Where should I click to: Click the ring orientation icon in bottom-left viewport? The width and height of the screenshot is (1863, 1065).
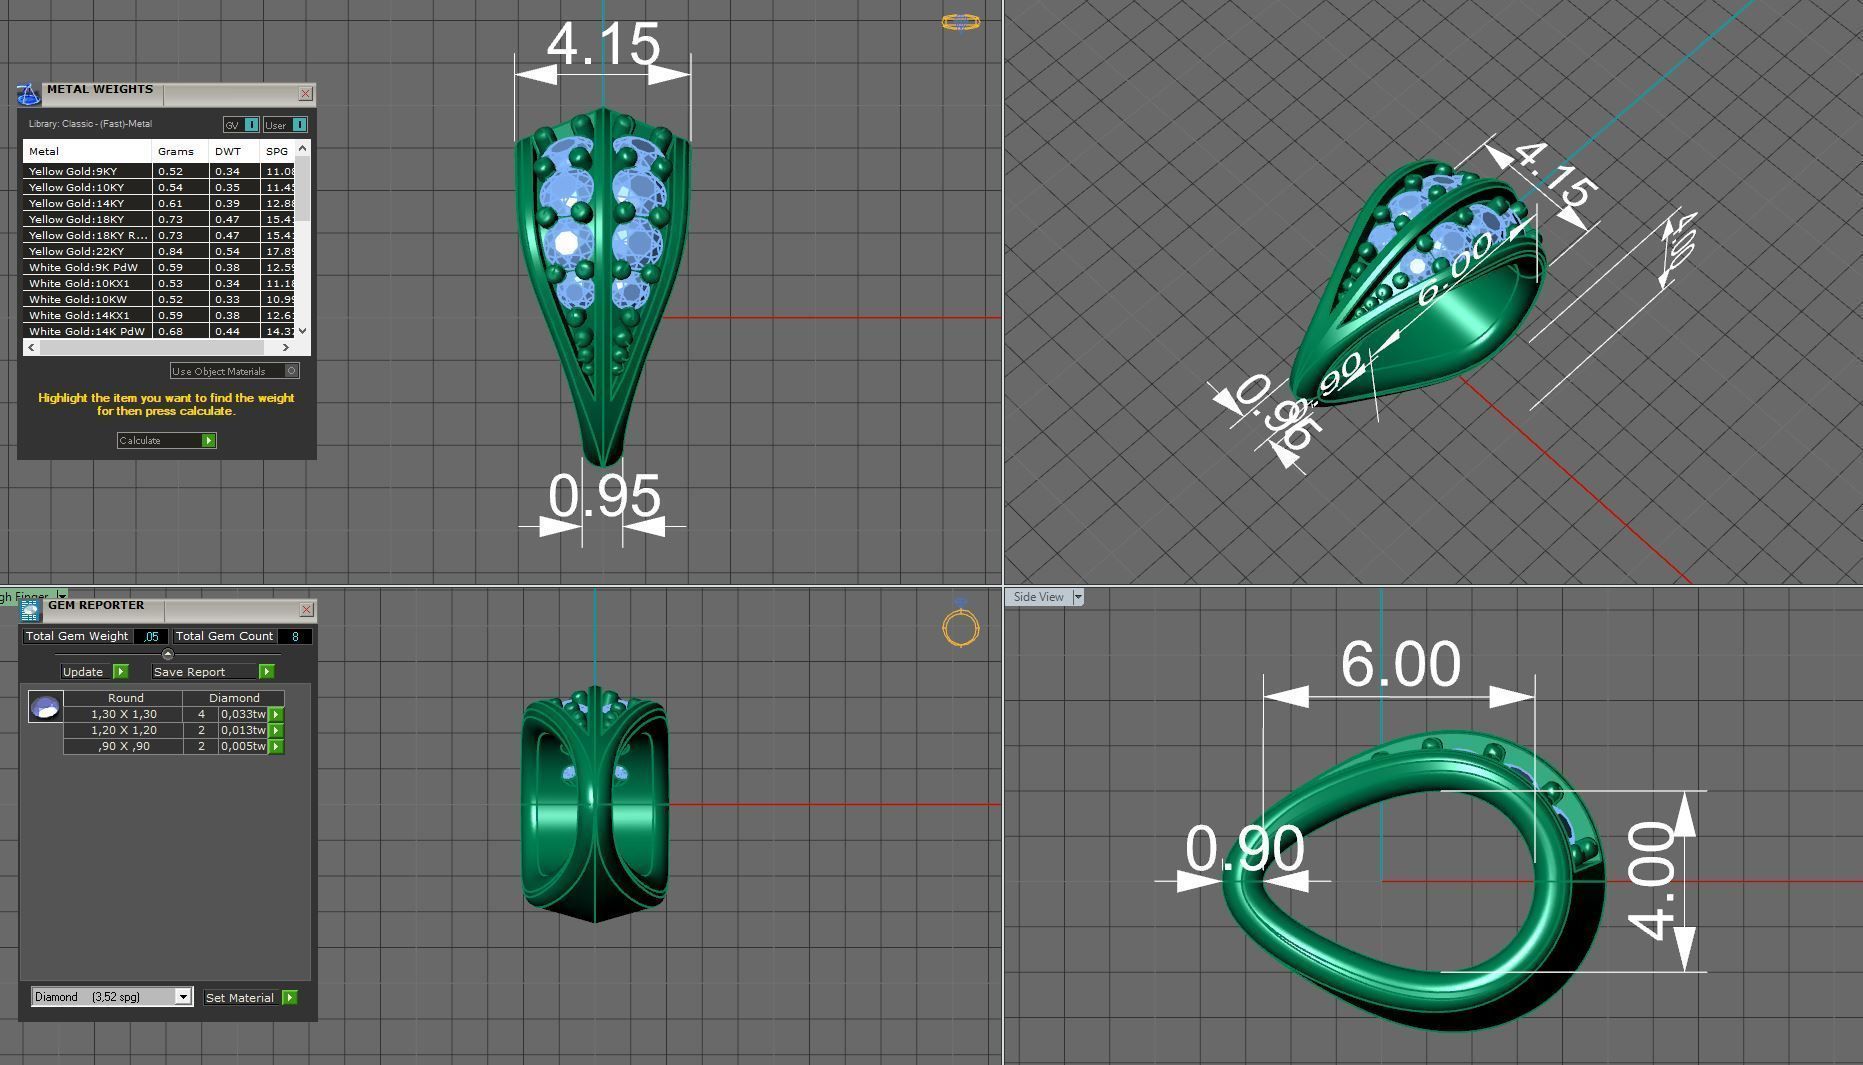[961, 624]
